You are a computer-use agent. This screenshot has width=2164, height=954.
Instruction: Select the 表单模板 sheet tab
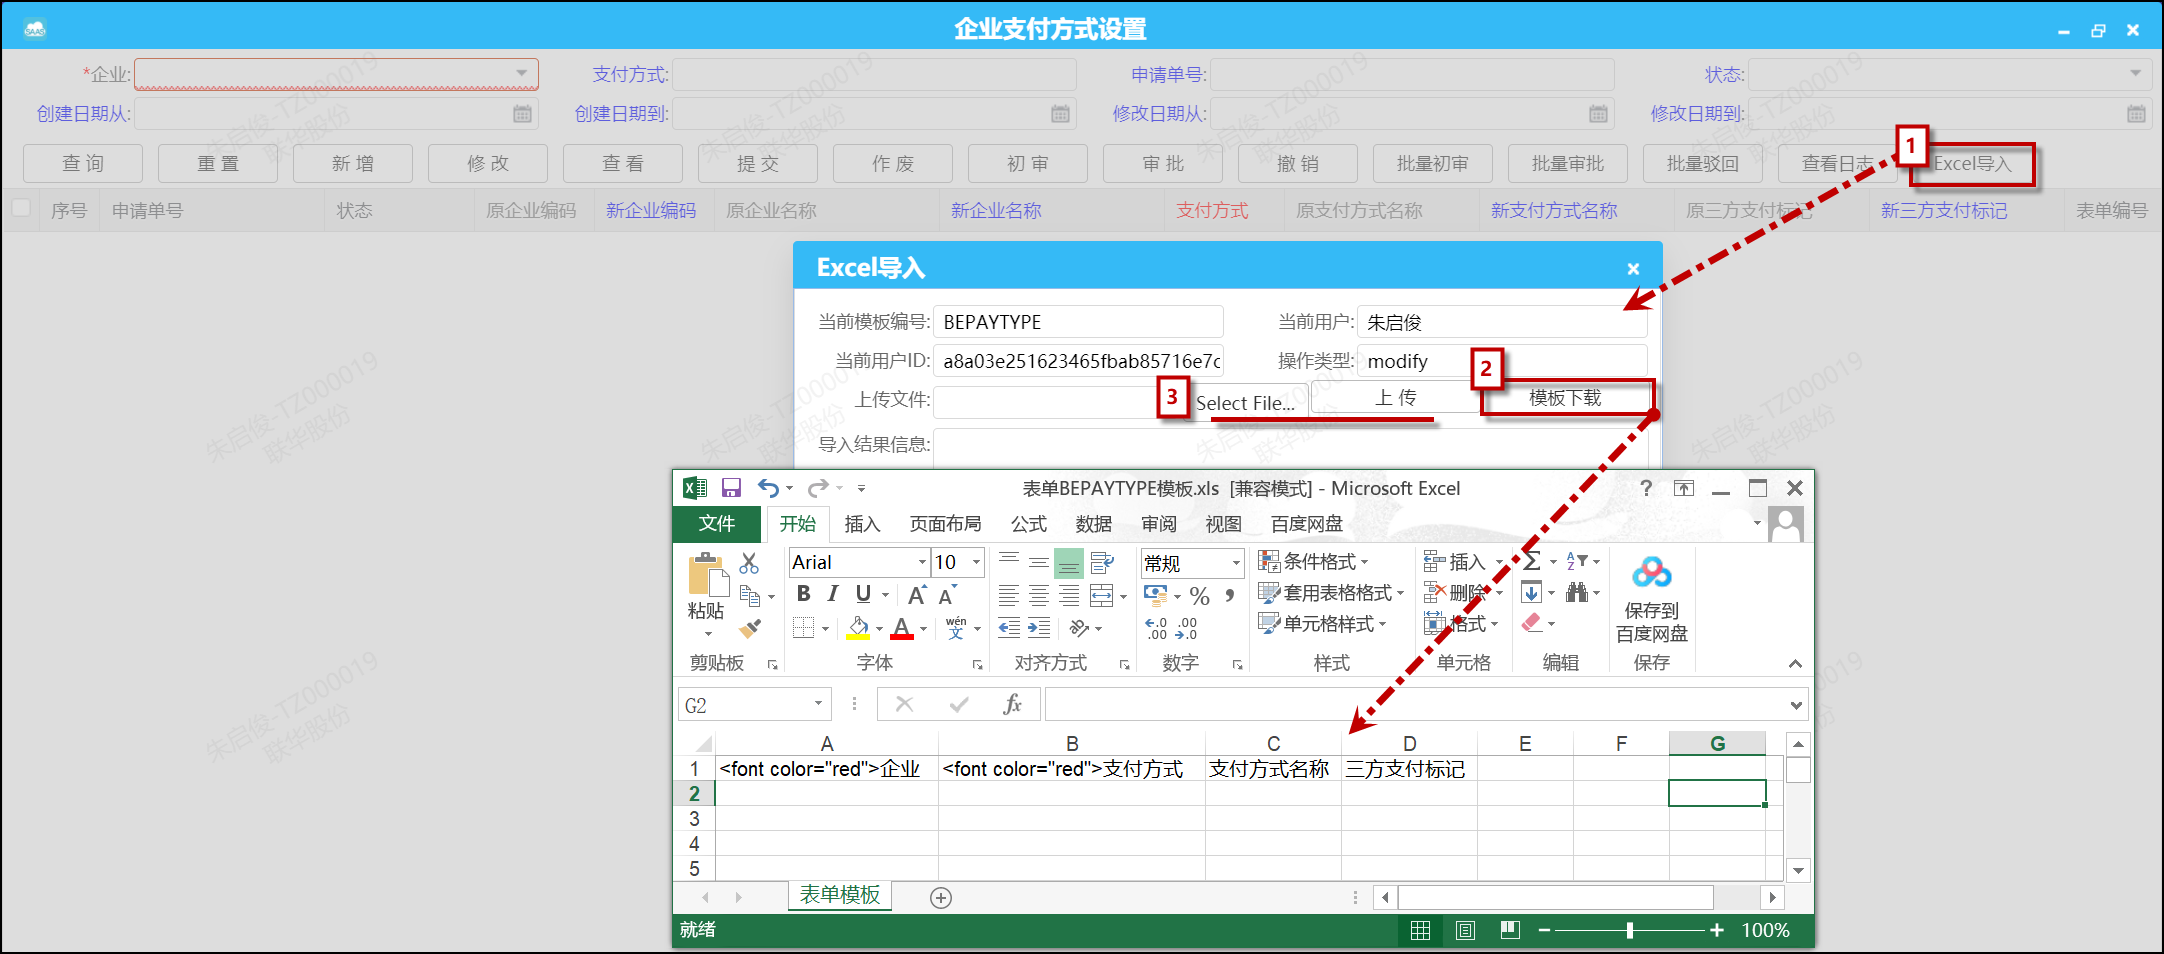tap(840, 895)
